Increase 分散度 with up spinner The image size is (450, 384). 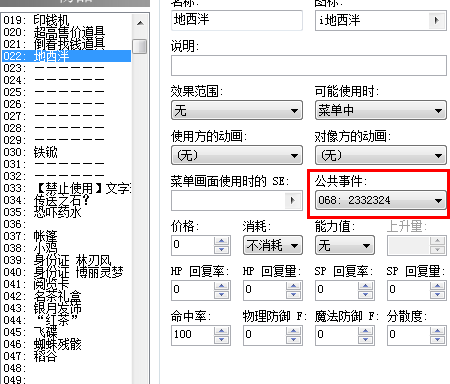[x=437, y=331]
